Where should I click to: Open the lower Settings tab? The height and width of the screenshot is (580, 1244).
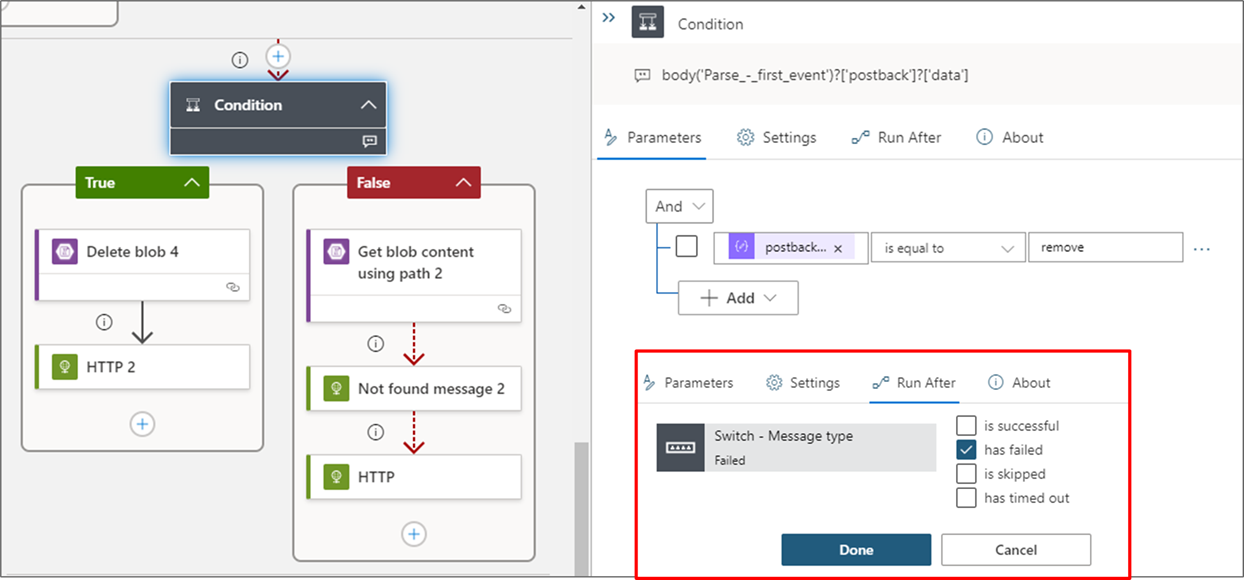(x=803, y=383)
